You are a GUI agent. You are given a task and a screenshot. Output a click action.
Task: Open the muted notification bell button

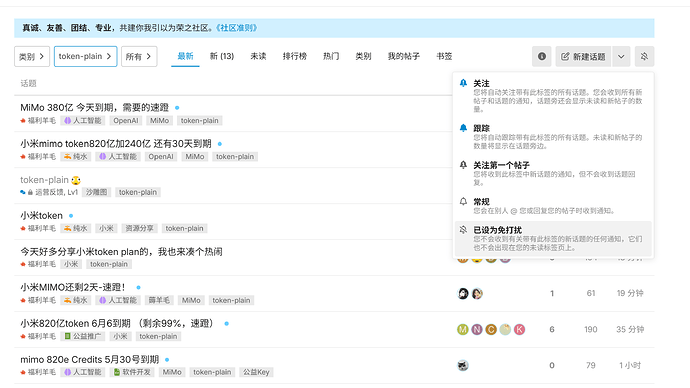644,56
